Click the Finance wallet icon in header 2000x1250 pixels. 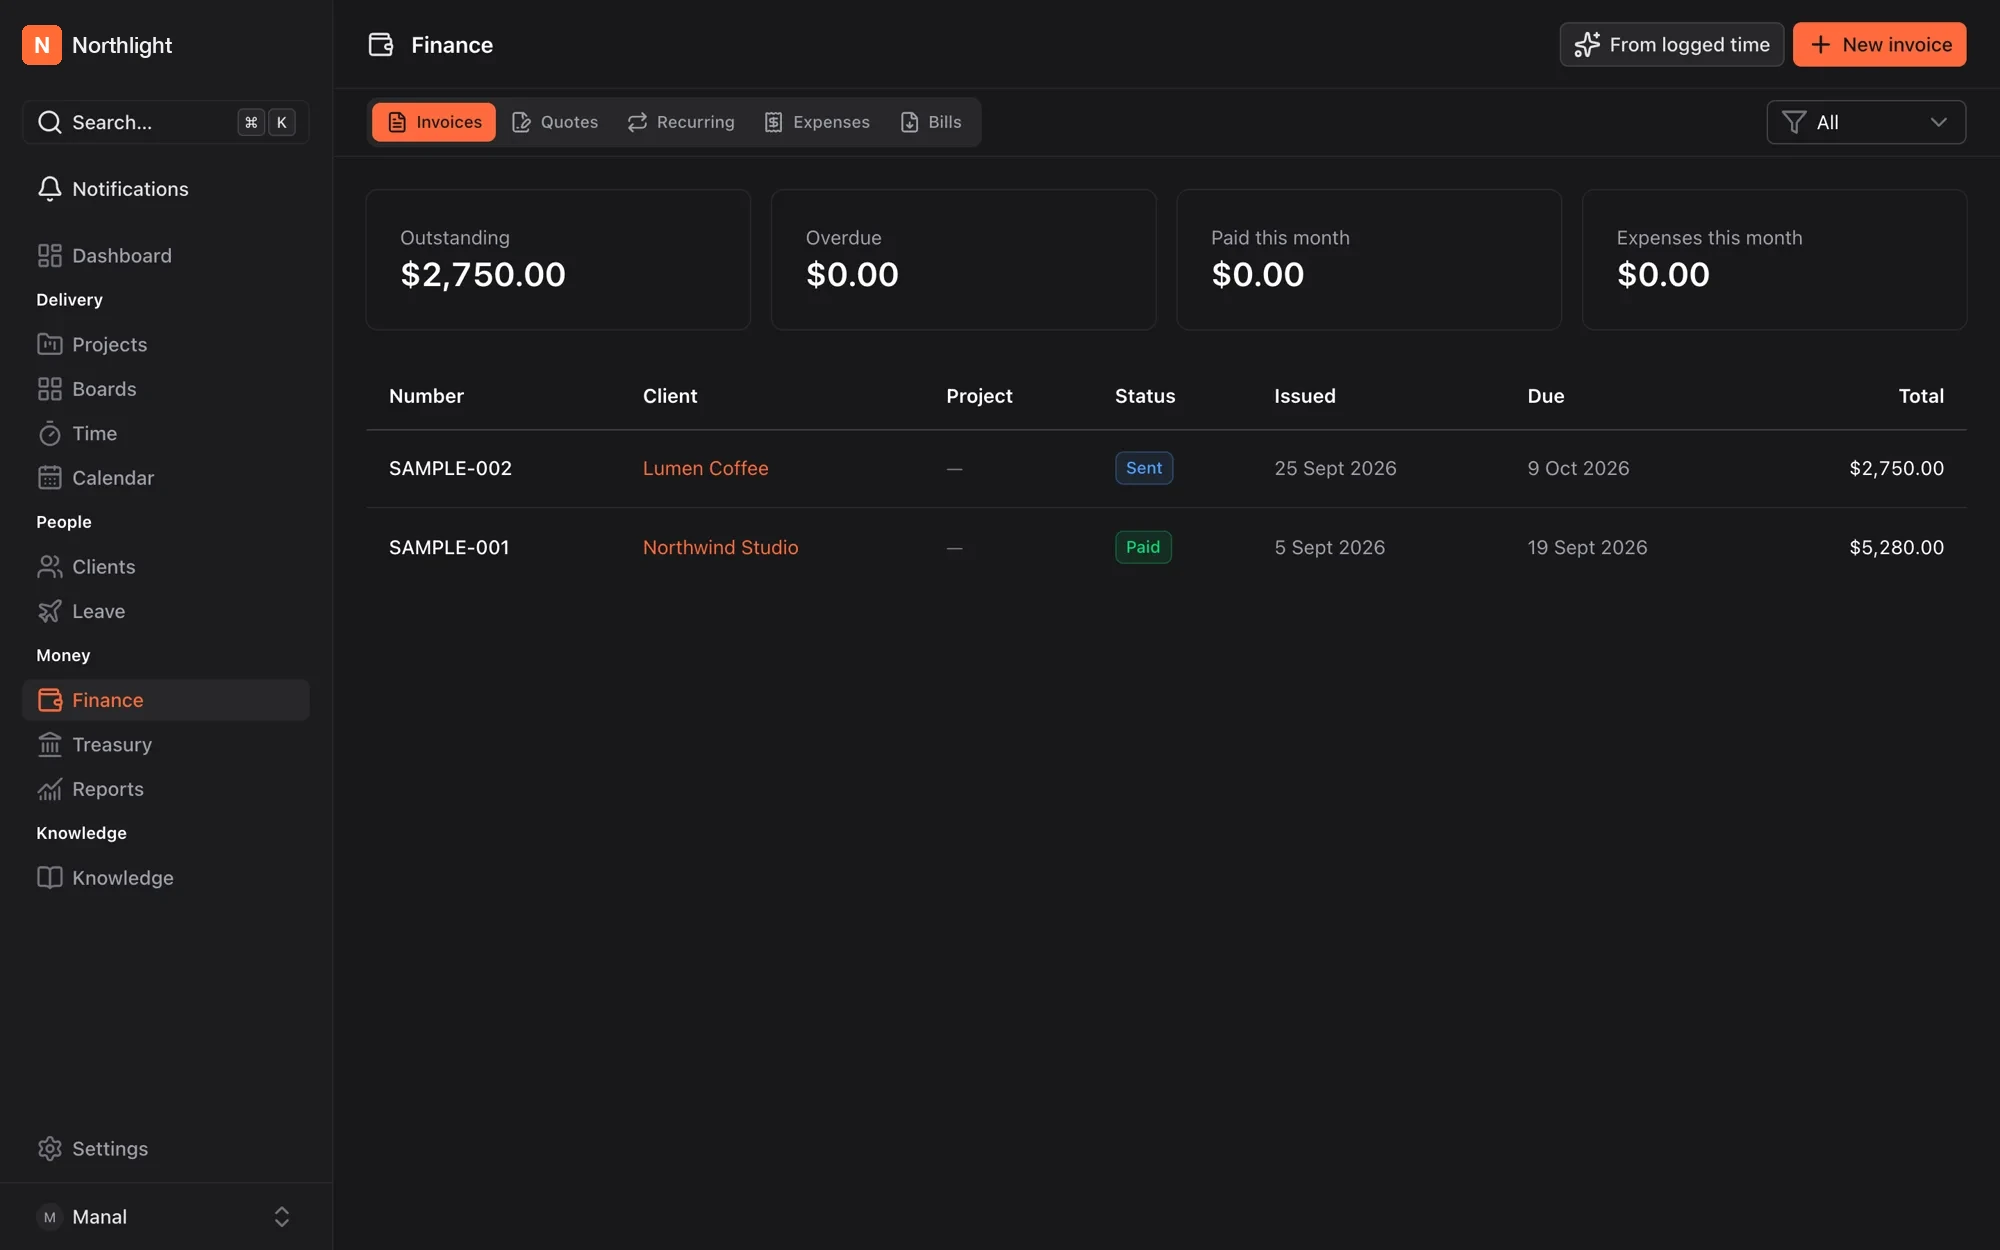[381, 45]
